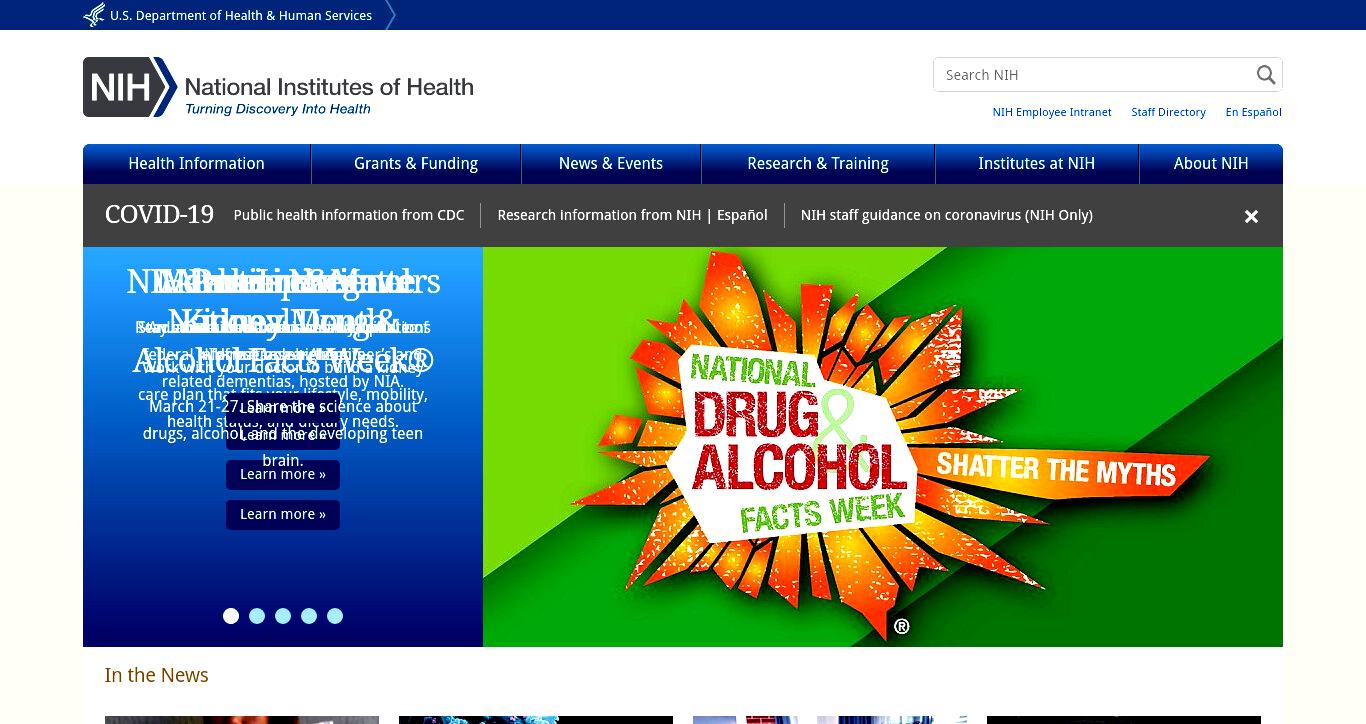Screen dimensions: 1366x724
Task: Select the fourth carousel dot
Action: pos(309,616)
